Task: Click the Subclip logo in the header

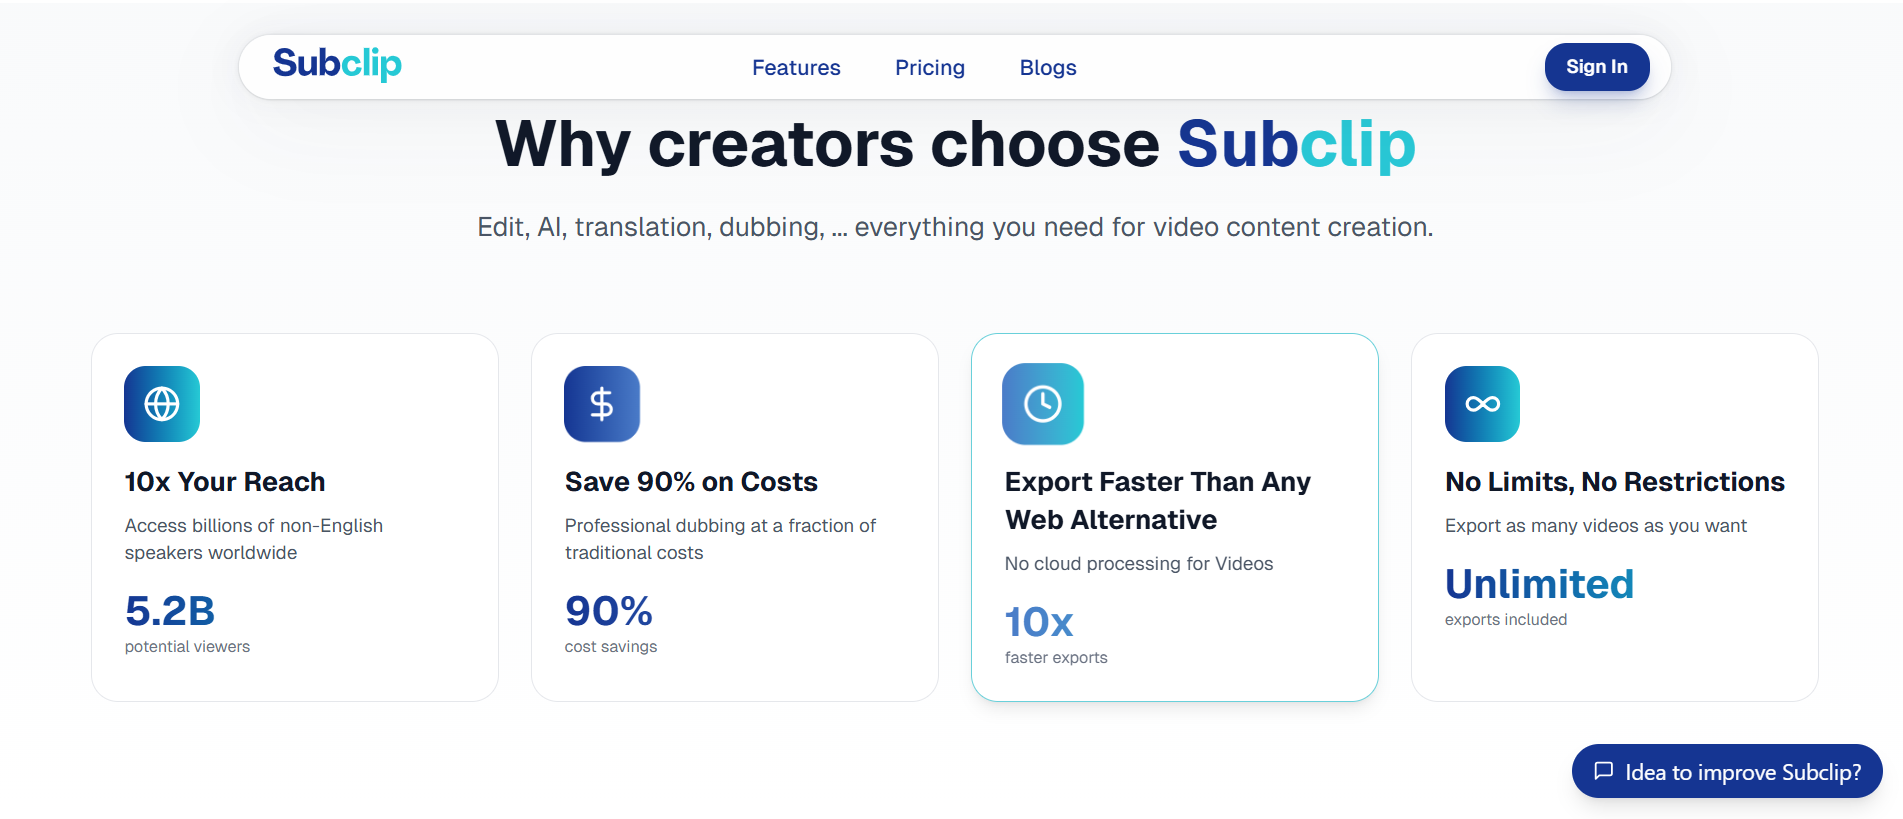Action: point(336,64)
